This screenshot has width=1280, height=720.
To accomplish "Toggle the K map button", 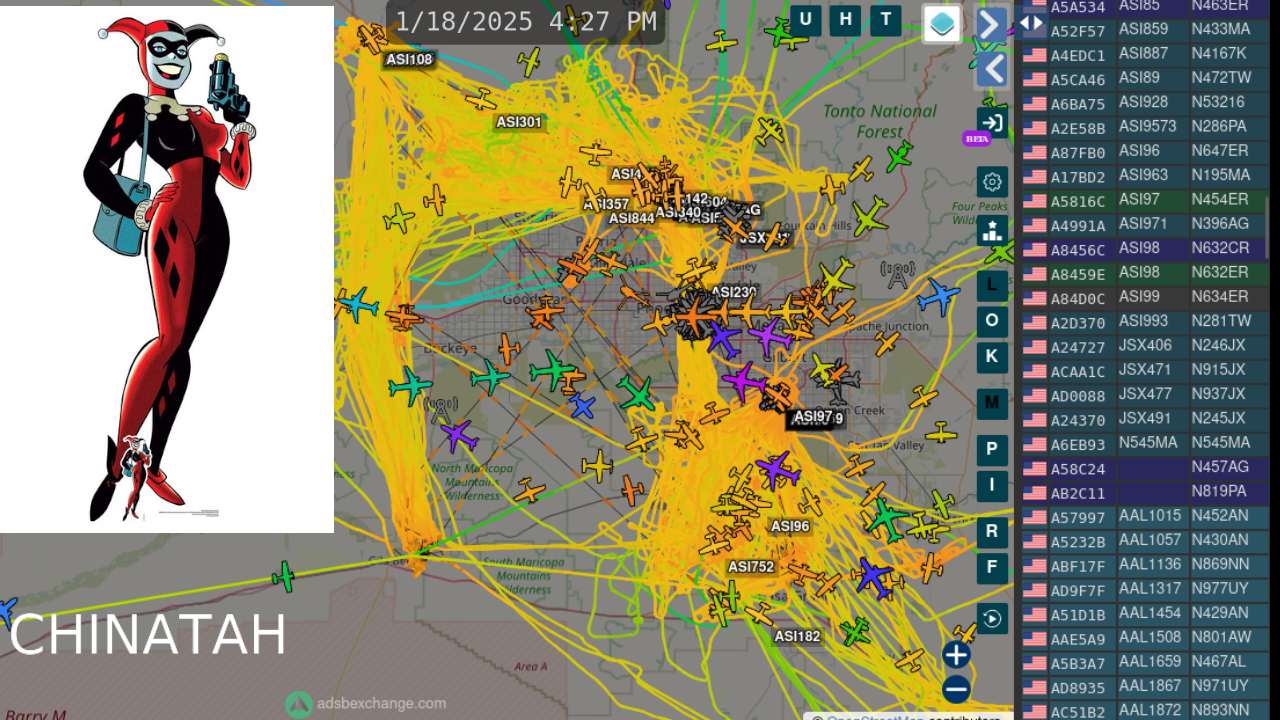I will coord(992,357).
